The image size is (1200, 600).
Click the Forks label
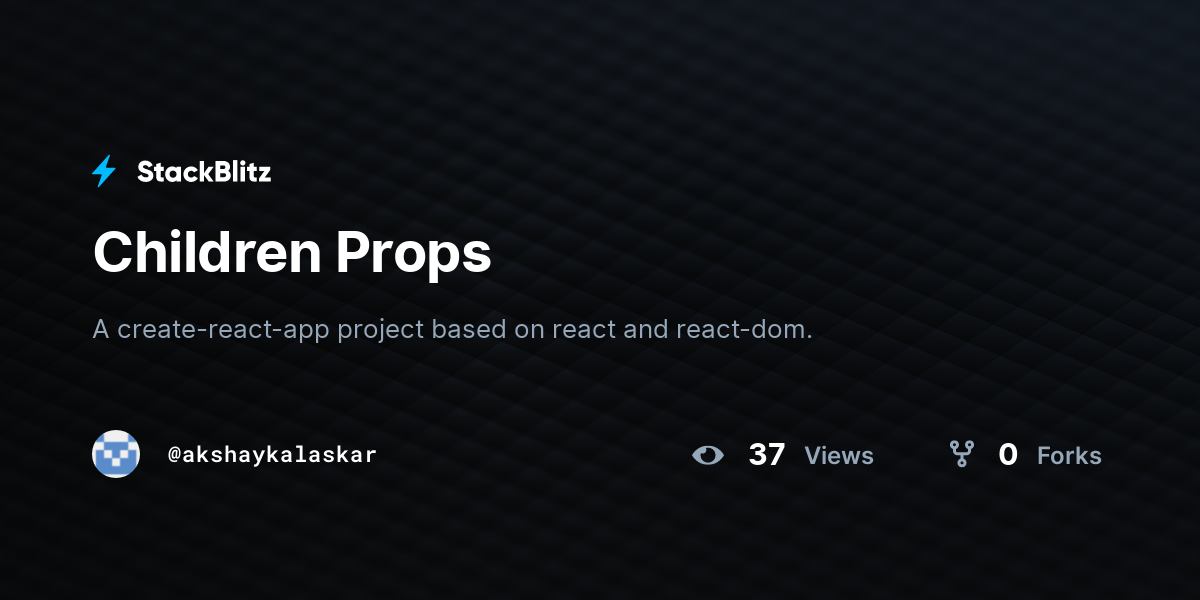pyautogui.click(x=1069, y=456)
